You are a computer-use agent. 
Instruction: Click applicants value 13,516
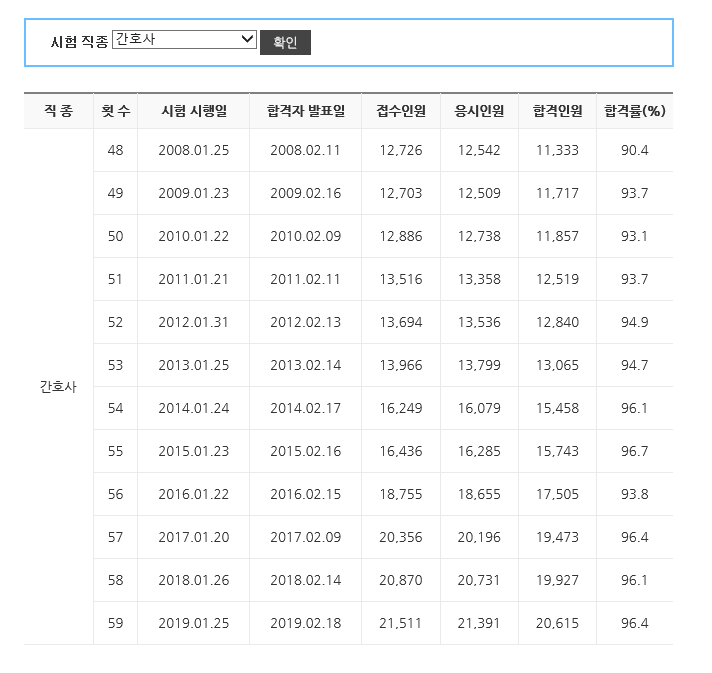coord(401,279)
